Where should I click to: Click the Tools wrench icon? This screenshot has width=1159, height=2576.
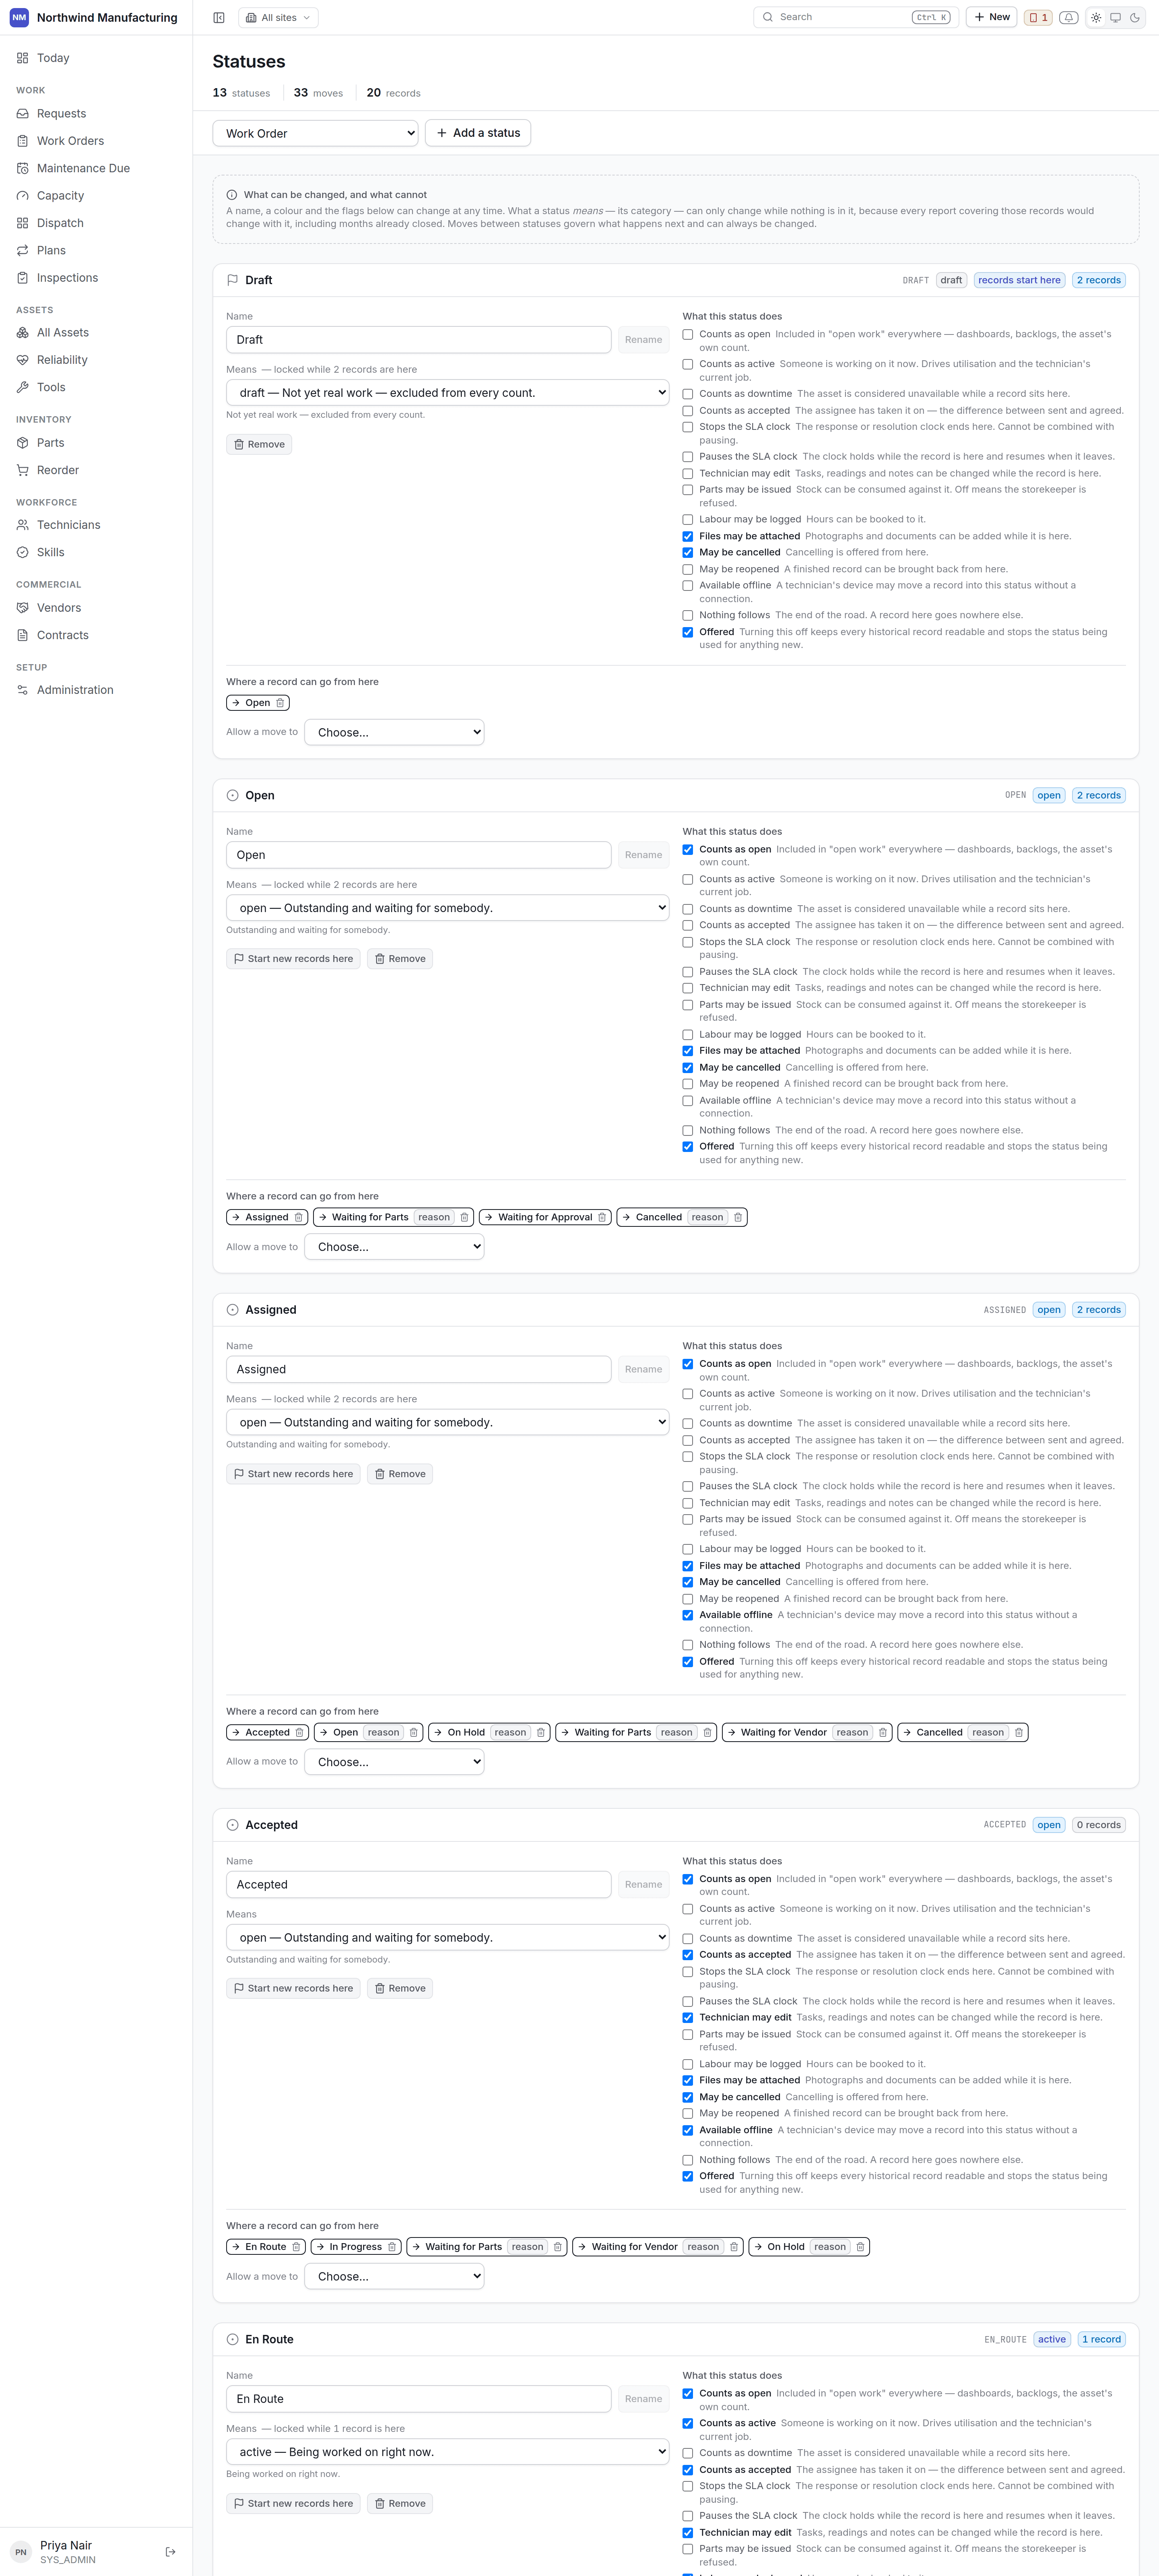pos(23,387)
